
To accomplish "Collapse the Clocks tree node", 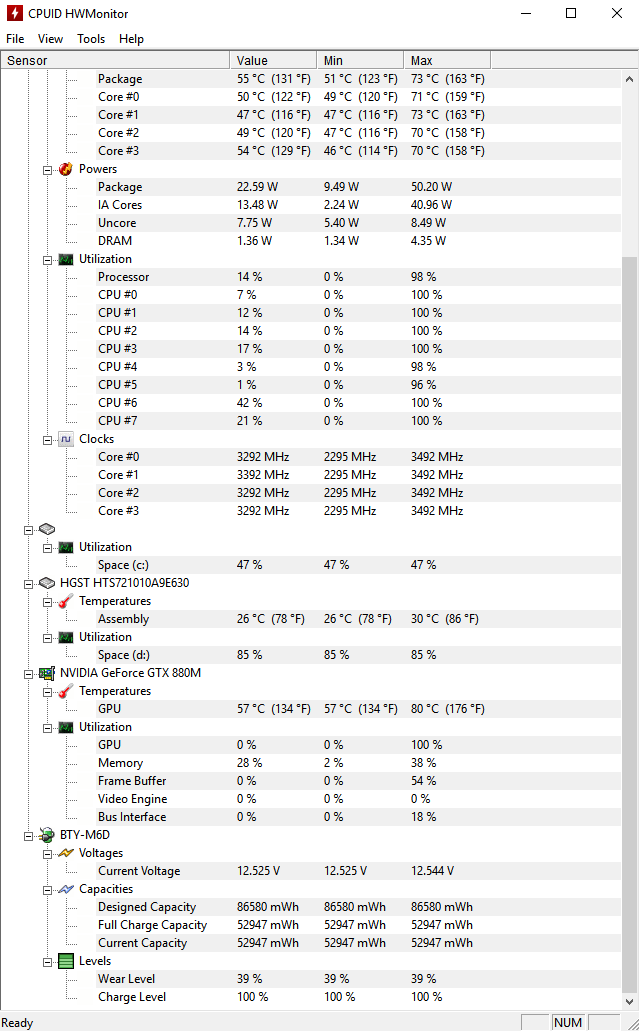I will point(47,439).
